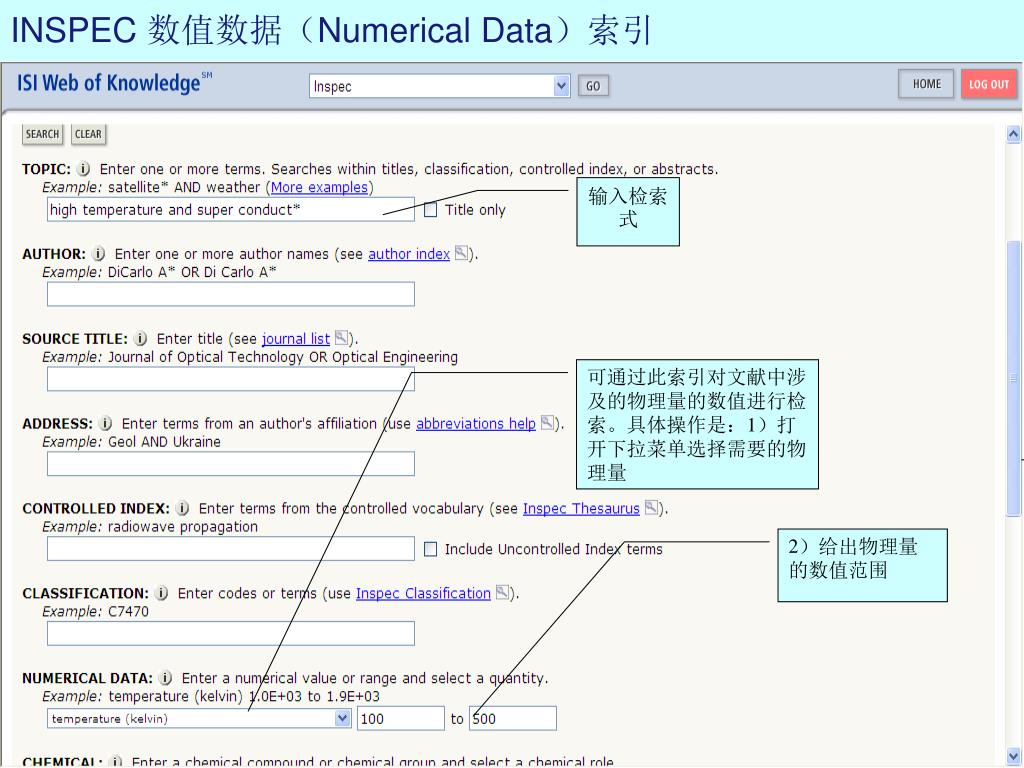Open the Inspec Classification link
Image resolution: width=1024 pixels, height=768 pixels.
coord(423,594)
